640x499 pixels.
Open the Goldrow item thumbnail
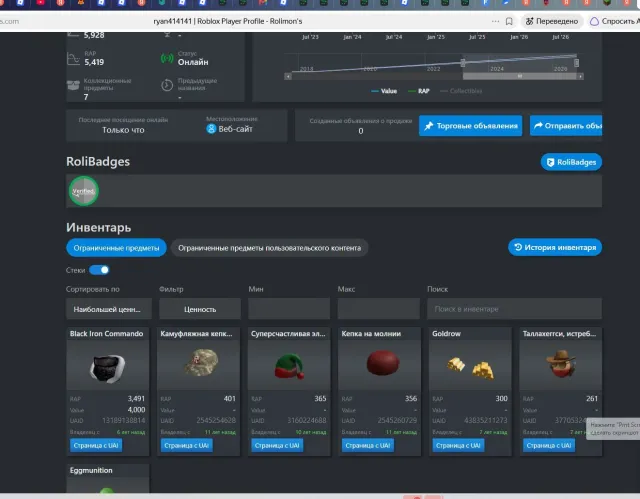[470, 366]
